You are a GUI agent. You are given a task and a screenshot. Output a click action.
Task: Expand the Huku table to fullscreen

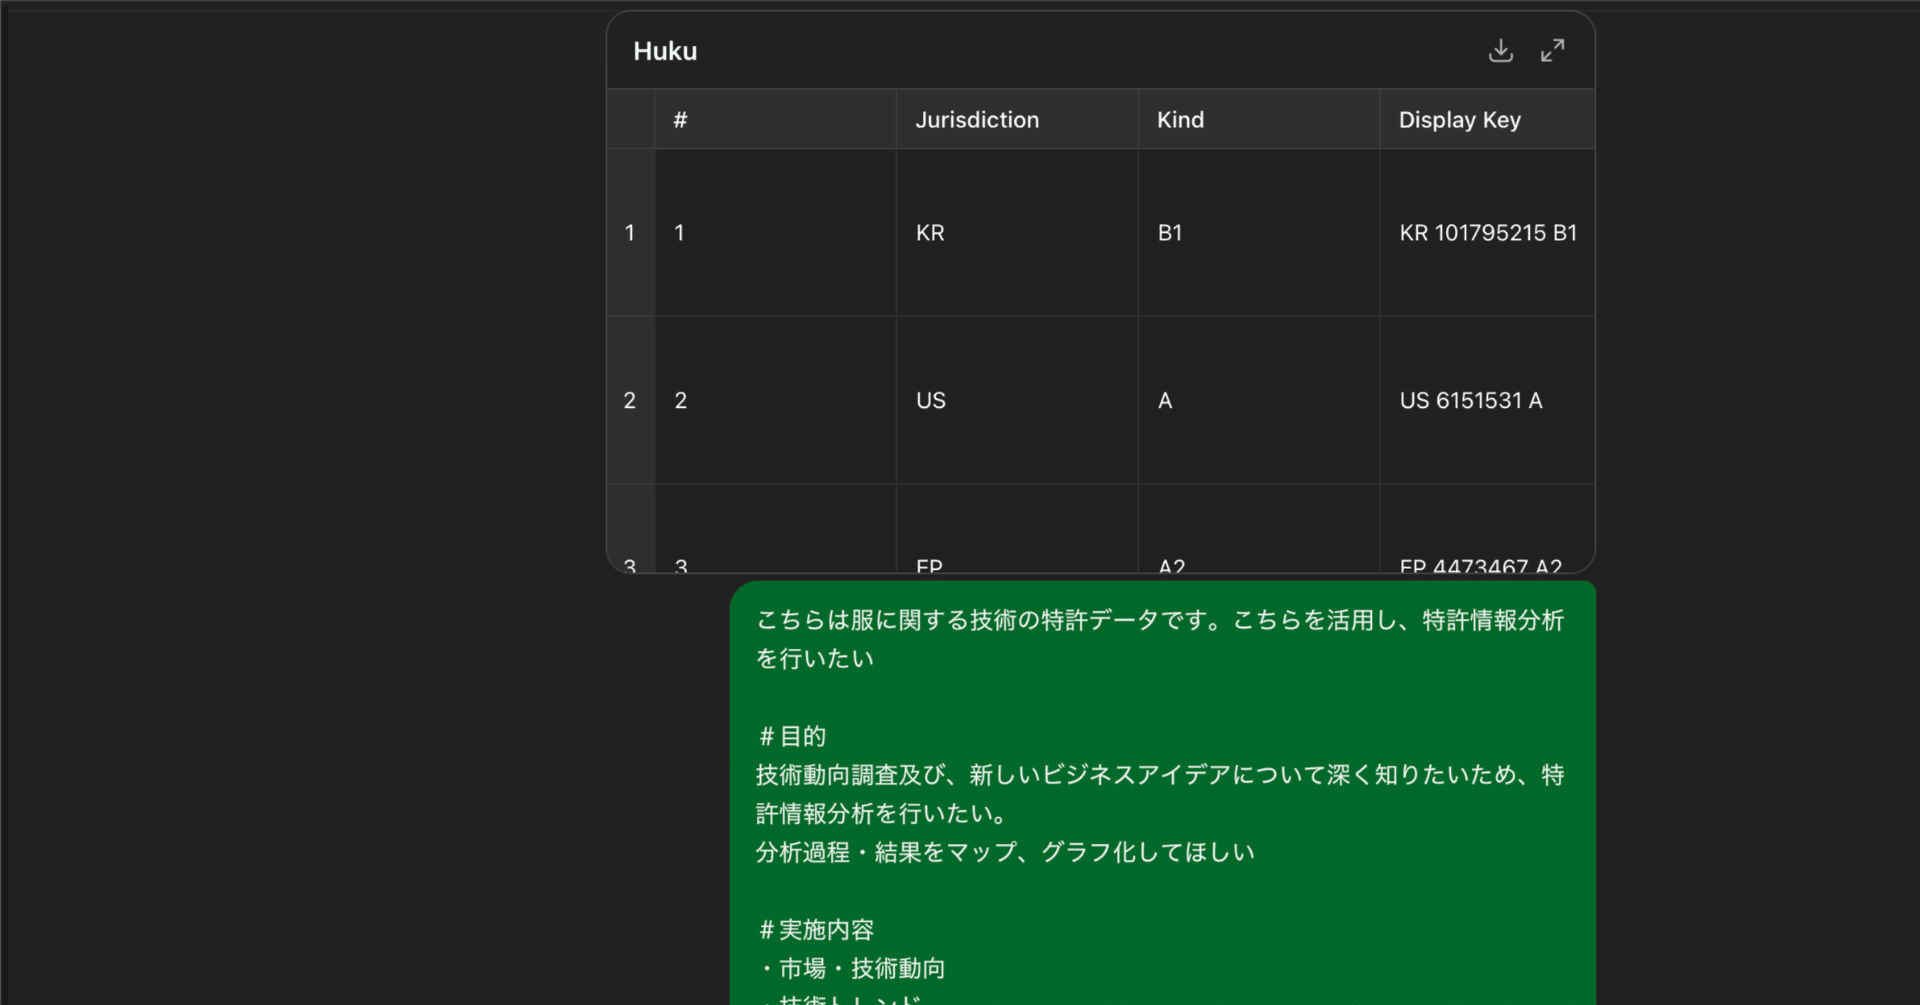(1553, 50)
